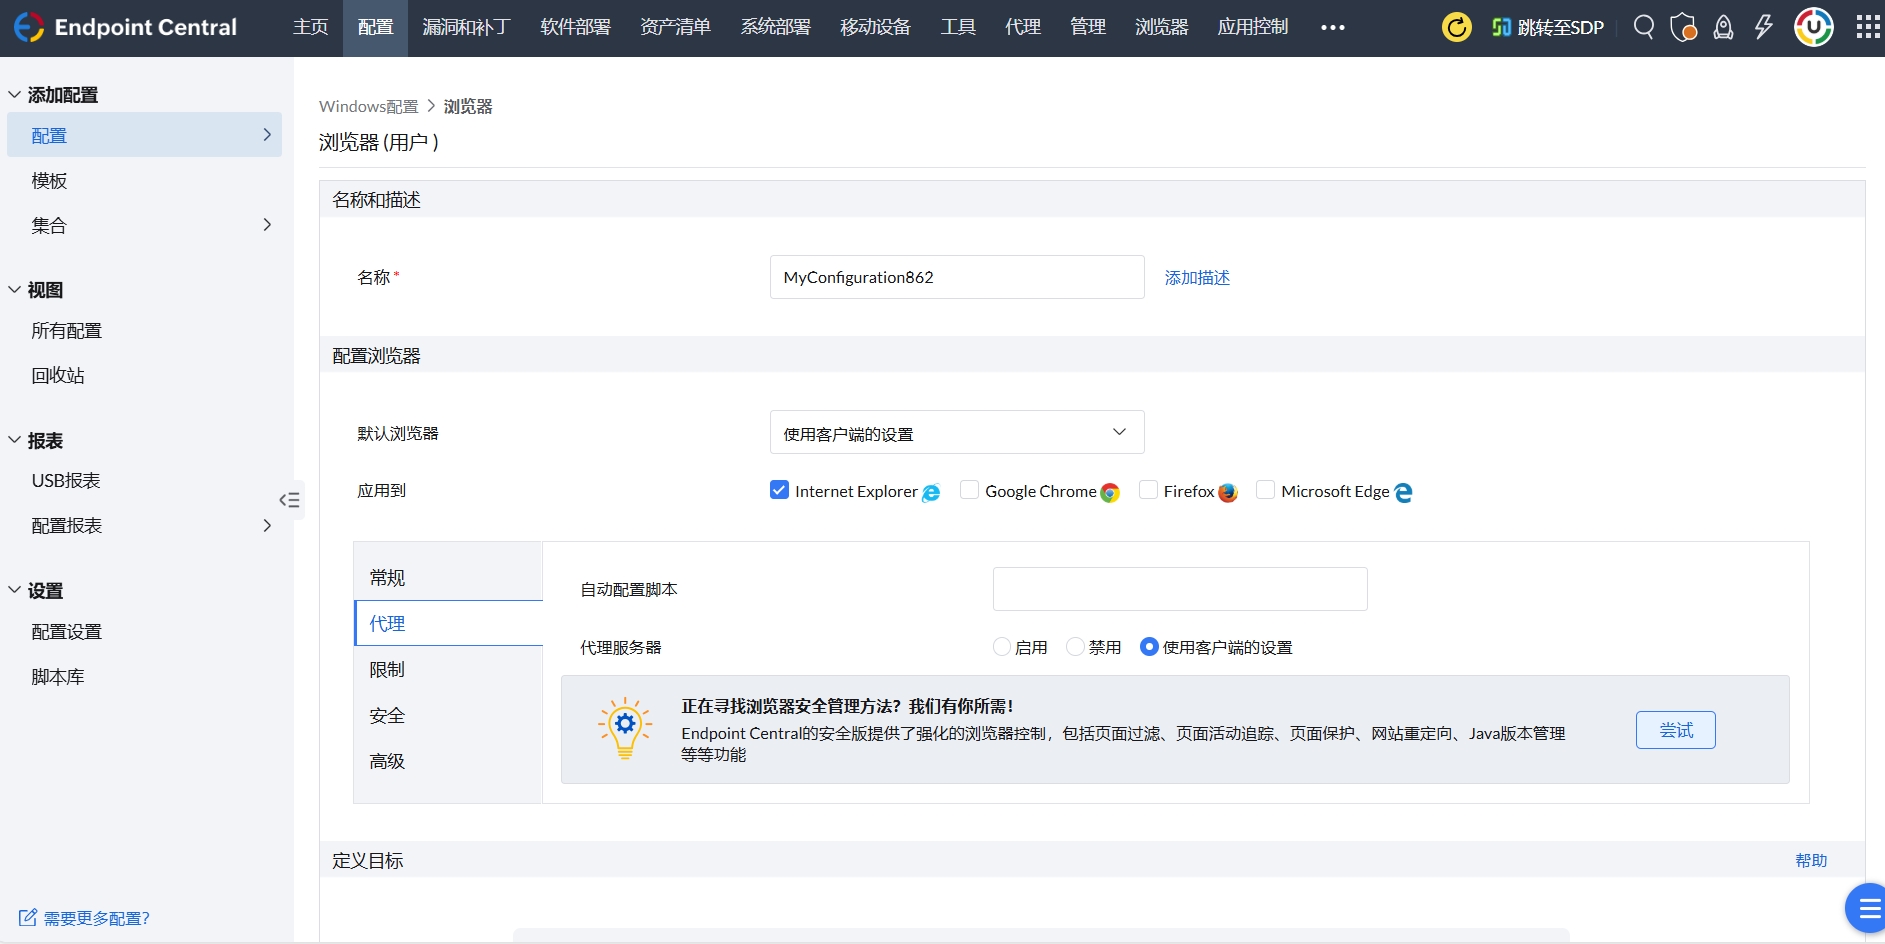Open the lightning bolt quick actions icon
1885x944 pixels.
pos(1763,27)
